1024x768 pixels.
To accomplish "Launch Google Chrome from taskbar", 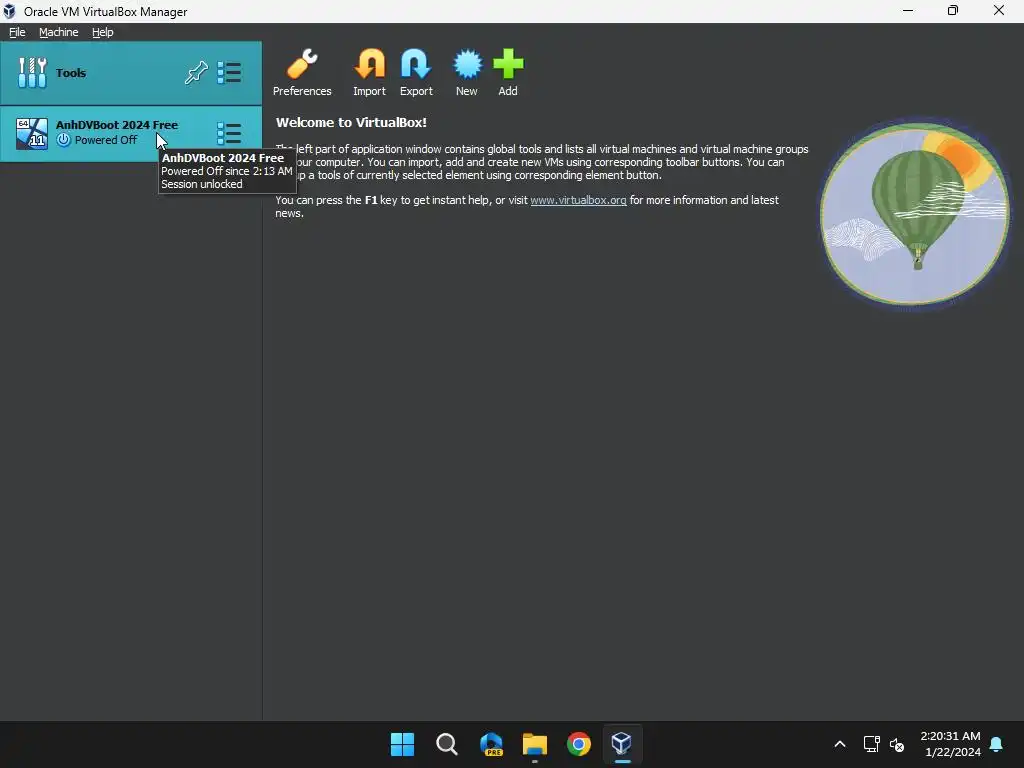I will pos(579,744).
